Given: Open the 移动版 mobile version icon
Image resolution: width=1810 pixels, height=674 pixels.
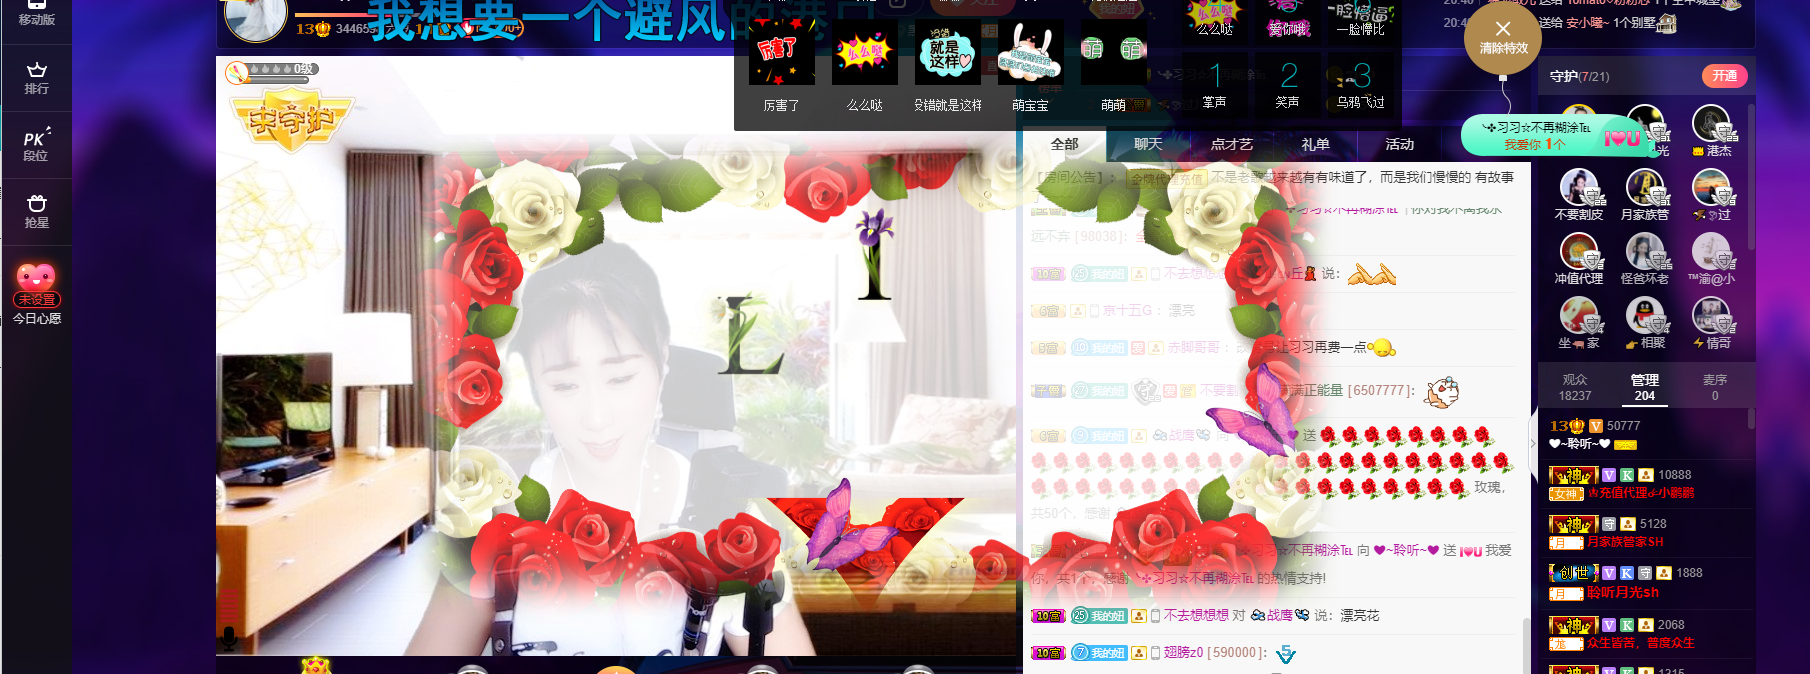Looking at the screenshot, I should point(36,13).
